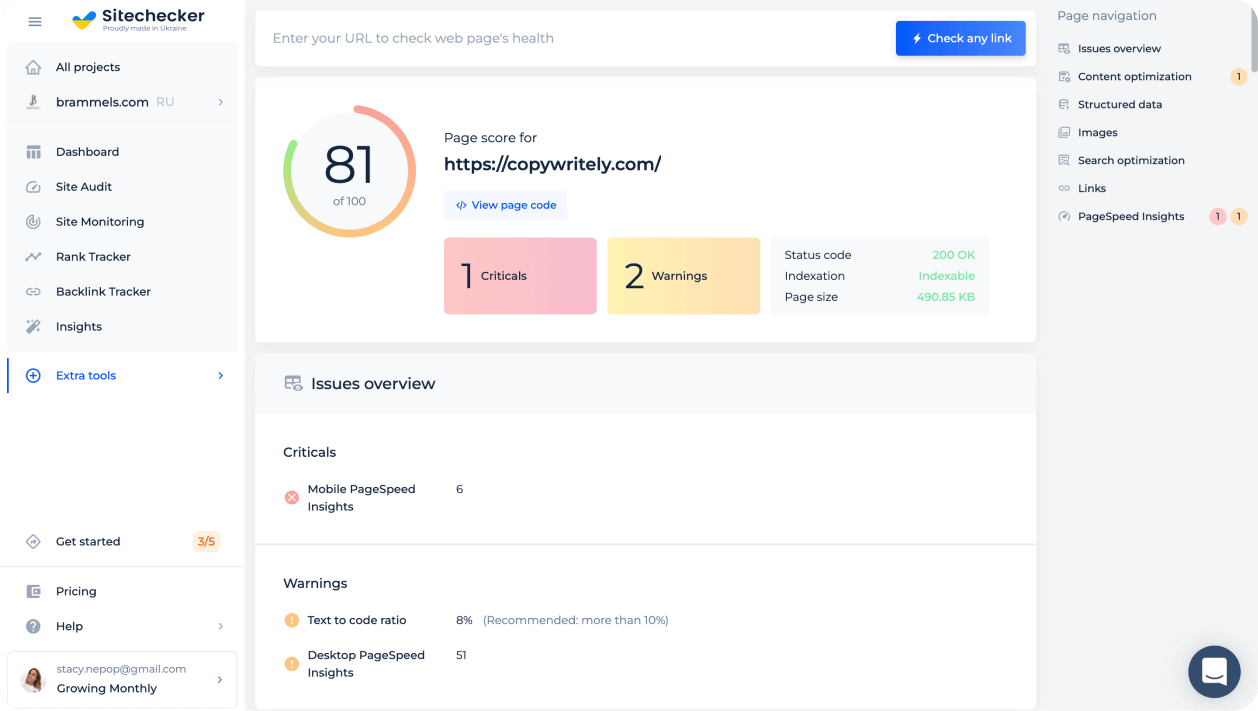Click the Pricing wallet icon
The height and width of the screenshot is (711, 1258).
coord(33,592)
